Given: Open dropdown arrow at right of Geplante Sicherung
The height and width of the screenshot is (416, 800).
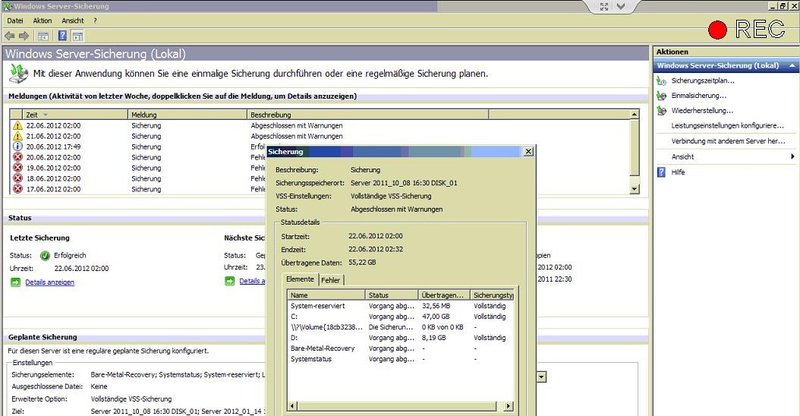Looking at the screenshot, I should click(x=541, y=377).
